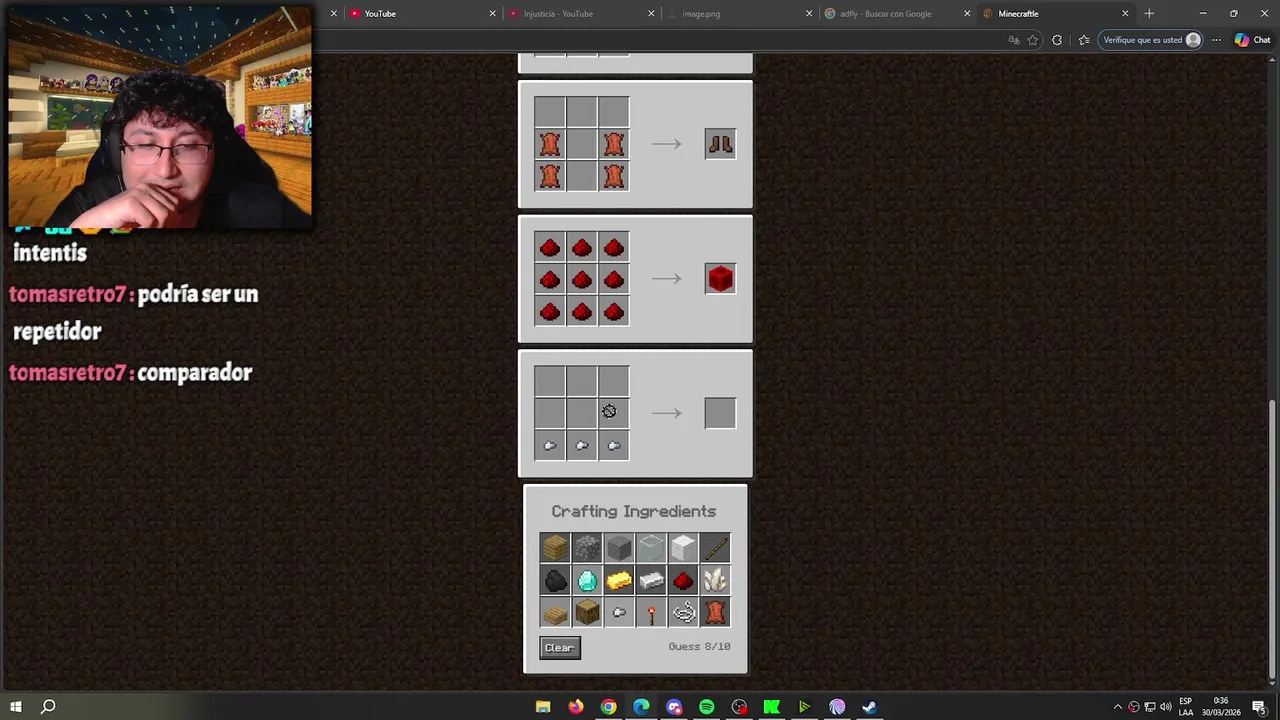Click the 'Guess 8/10' counter text
This screenshot has width=1280, height=720.
pyautogui.click(x=699, y=647)
